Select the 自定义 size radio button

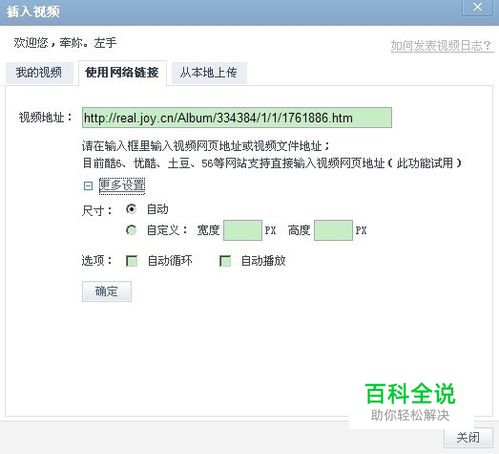(x=131, y=230)
